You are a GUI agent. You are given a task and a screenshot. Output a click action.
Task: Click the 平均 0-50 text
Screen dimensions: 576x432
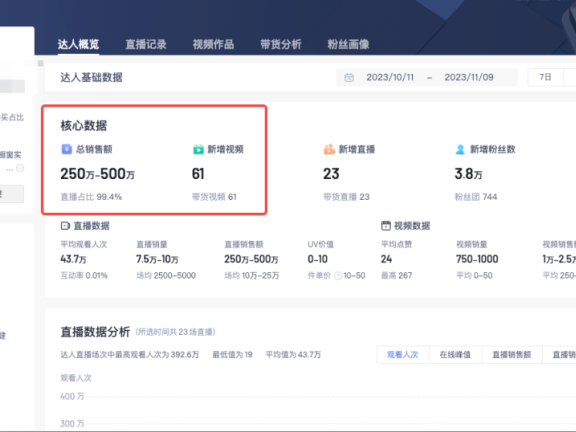(x=474, y=276)
